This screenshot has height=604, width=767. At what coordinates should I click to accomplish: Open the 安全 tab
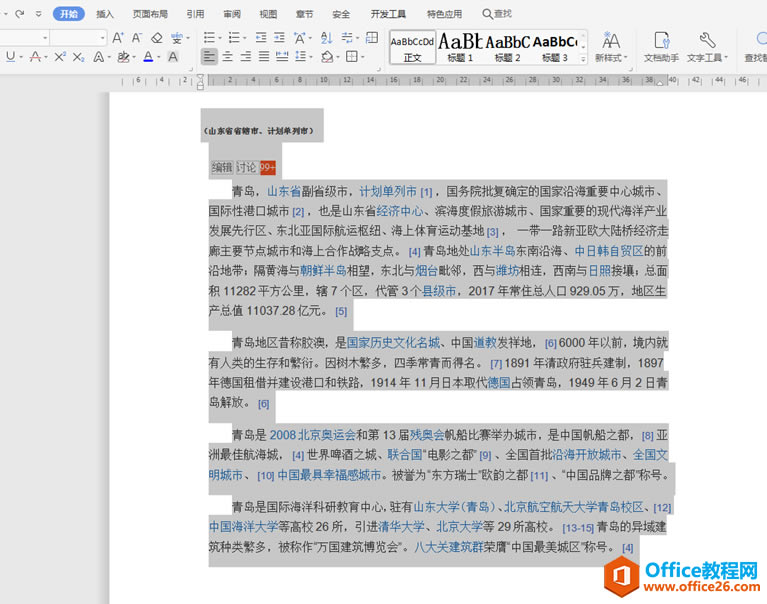coord(341,14)
